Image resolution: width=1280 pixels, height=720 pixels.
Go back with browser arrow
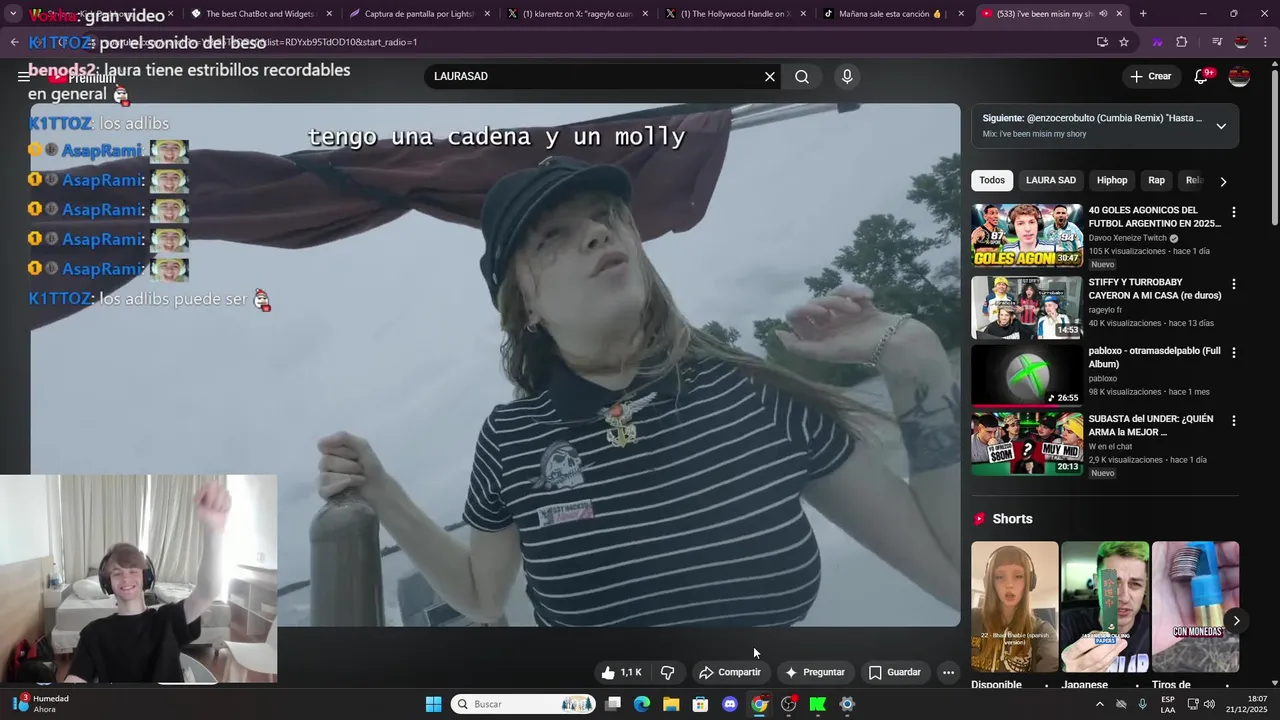[14, 42]
